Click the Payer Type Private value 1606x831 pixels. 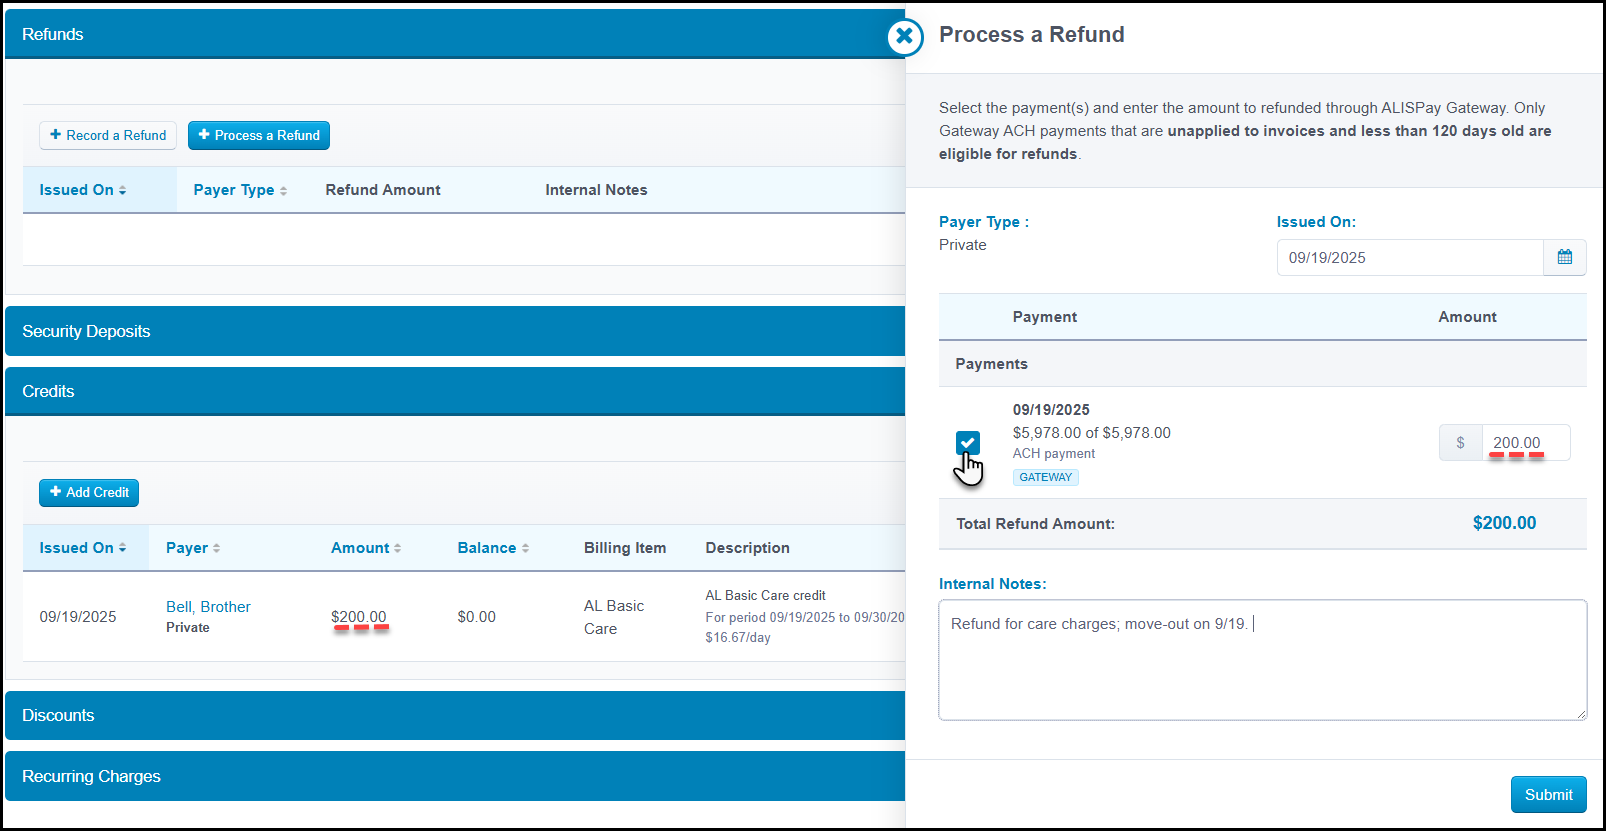(962, 245)
